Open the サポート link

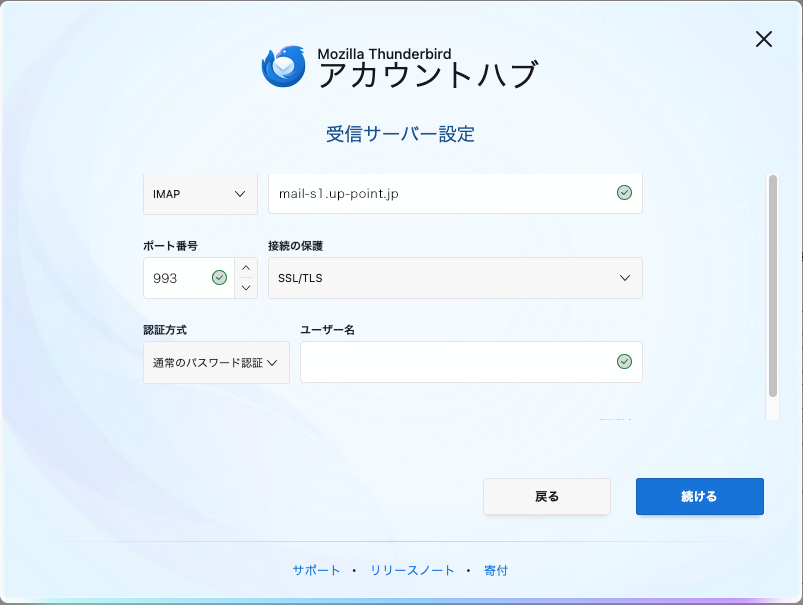click(316, 570)
